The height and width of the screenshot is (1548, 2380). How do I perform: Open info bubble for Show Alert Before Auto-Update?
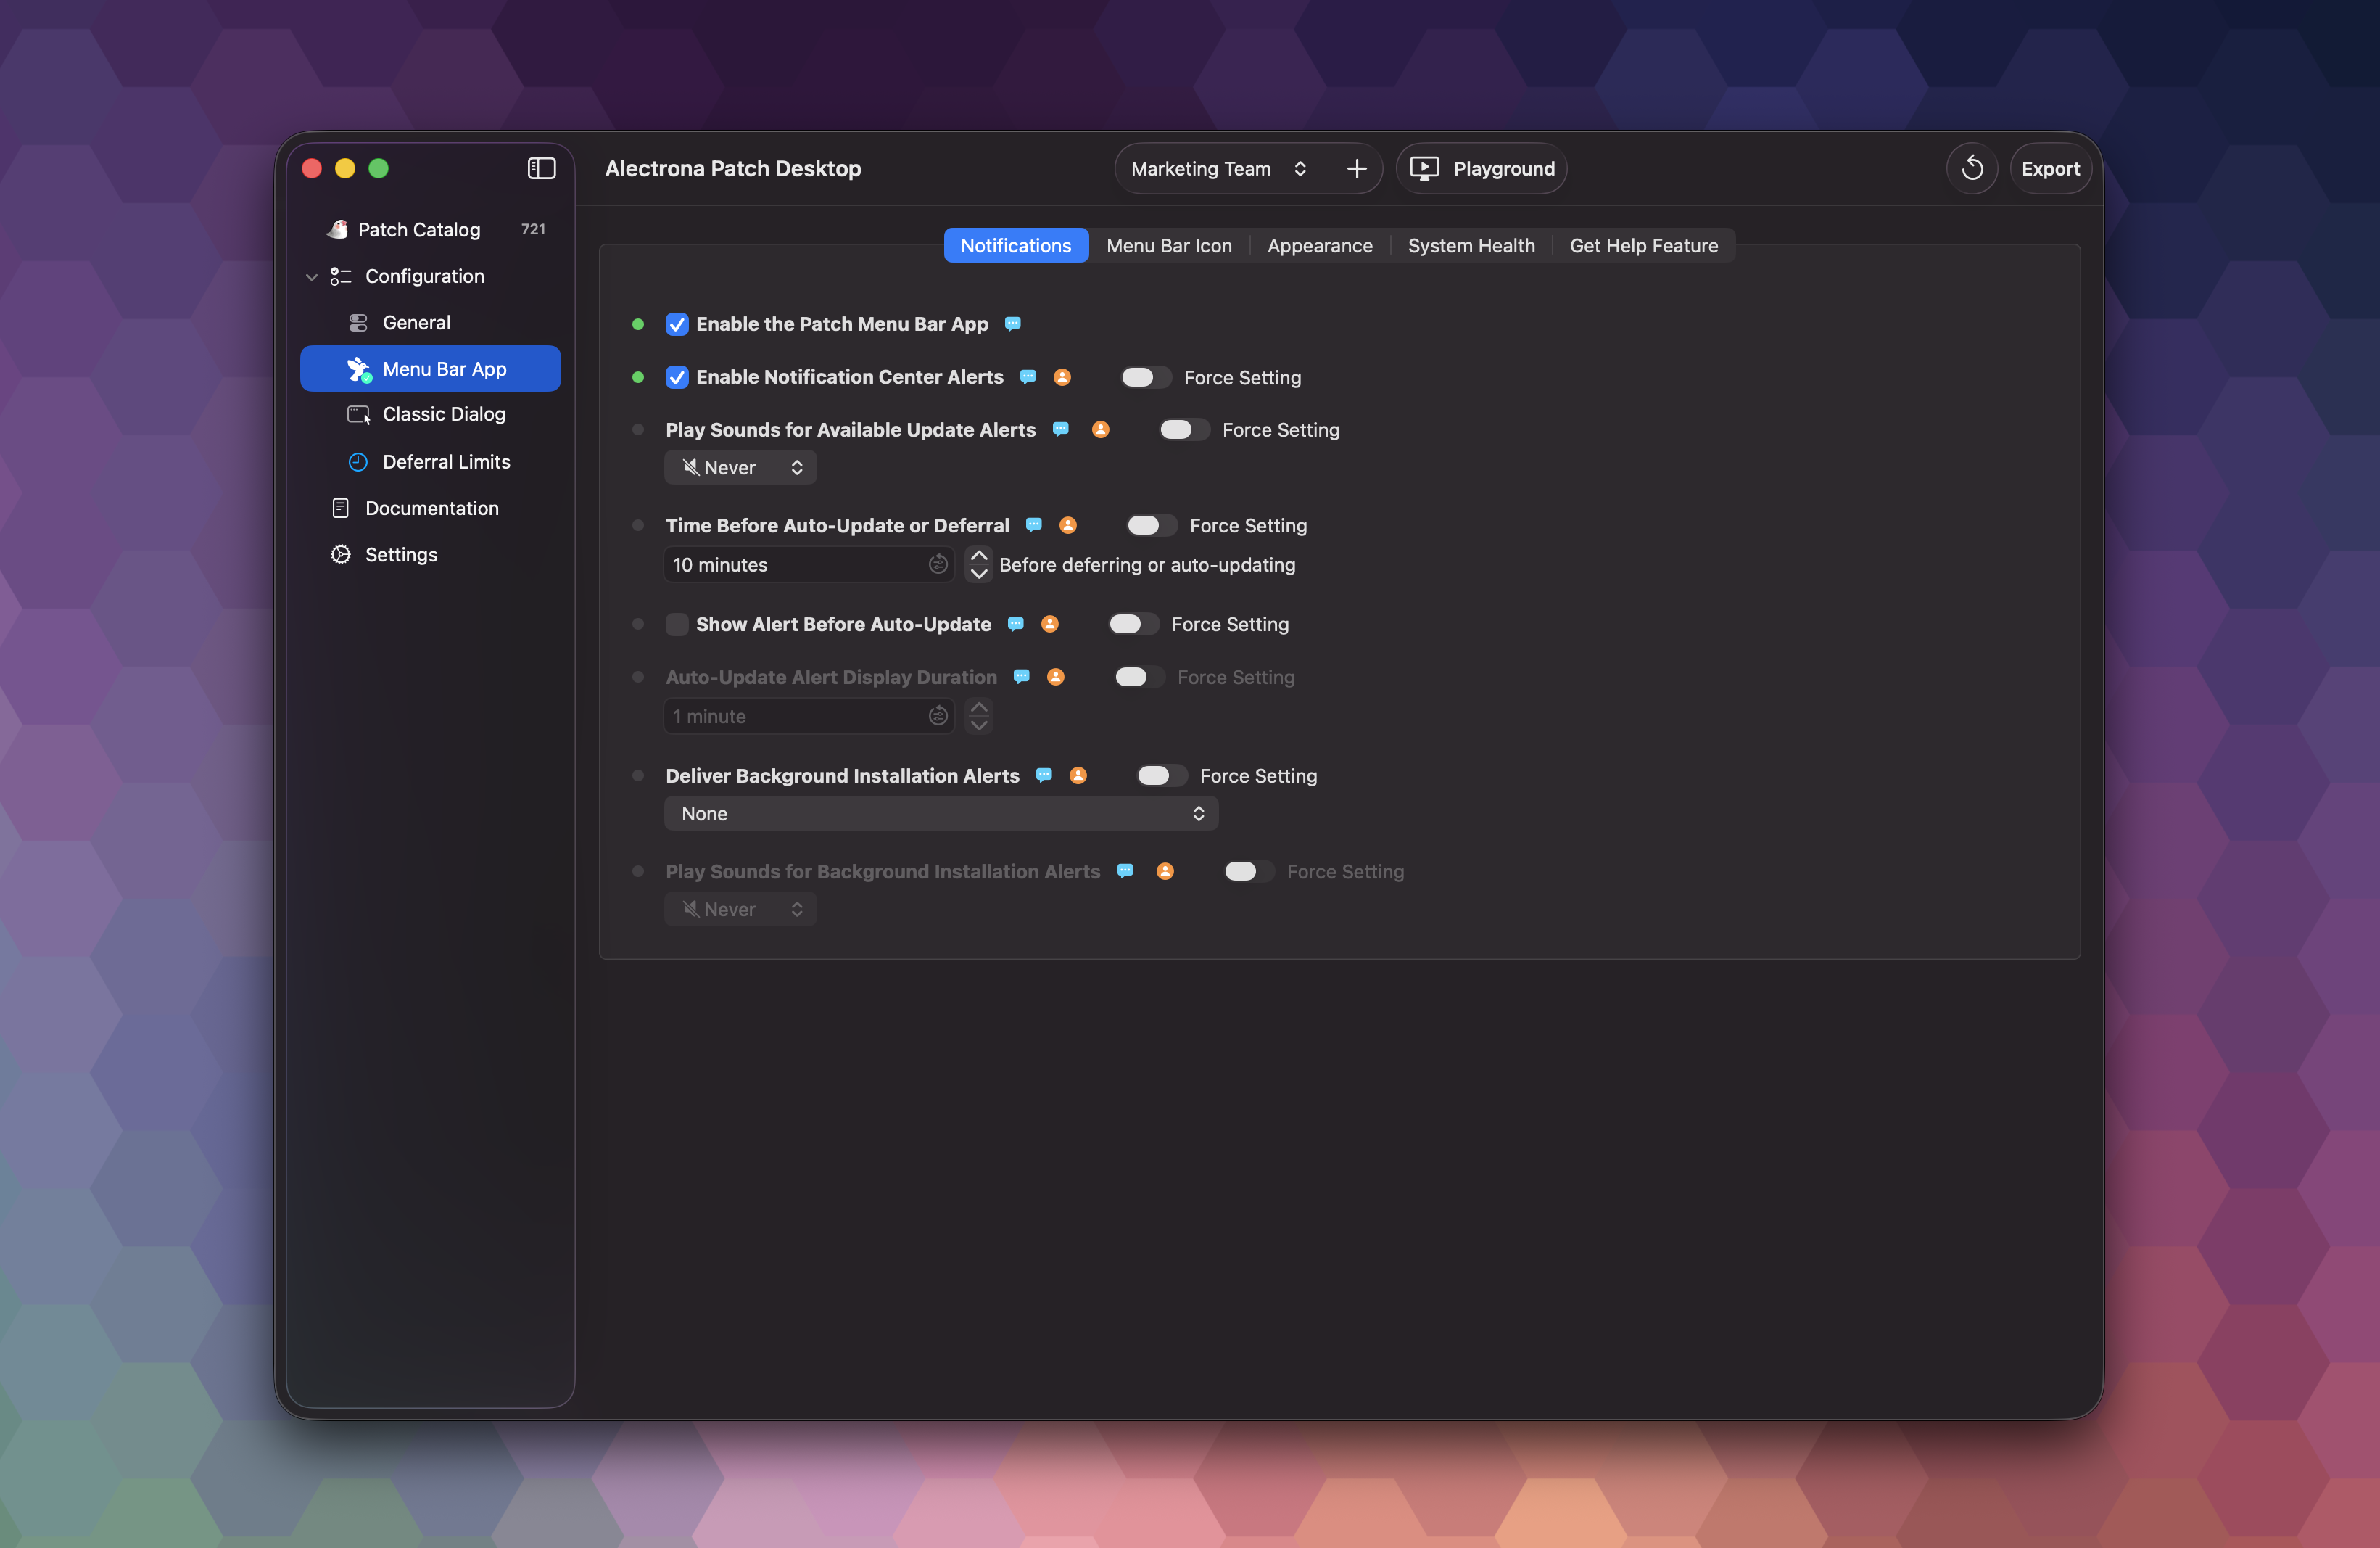pyautogui.click(x=1015, y=624)
